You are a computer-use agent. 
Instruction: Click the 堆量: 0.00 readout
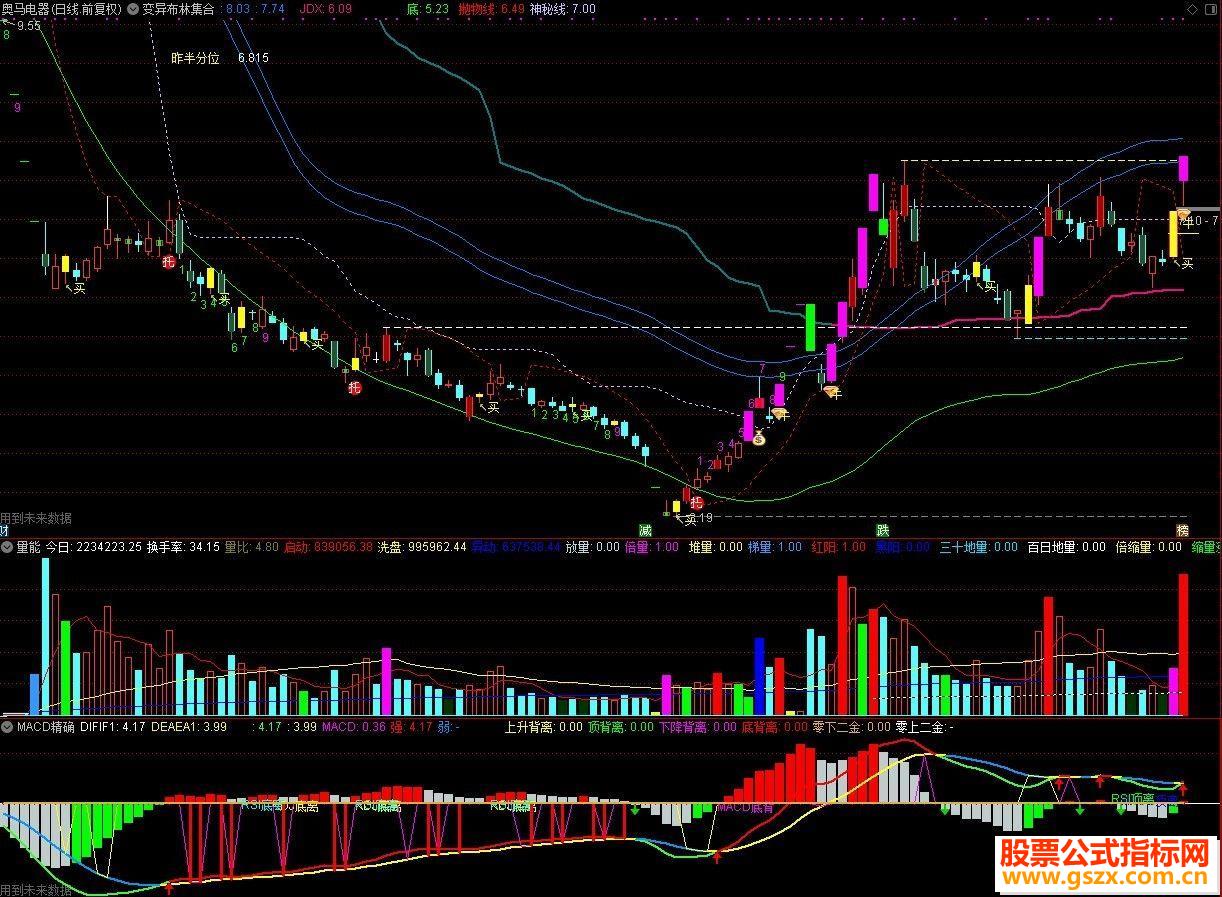tap(715, 548)
